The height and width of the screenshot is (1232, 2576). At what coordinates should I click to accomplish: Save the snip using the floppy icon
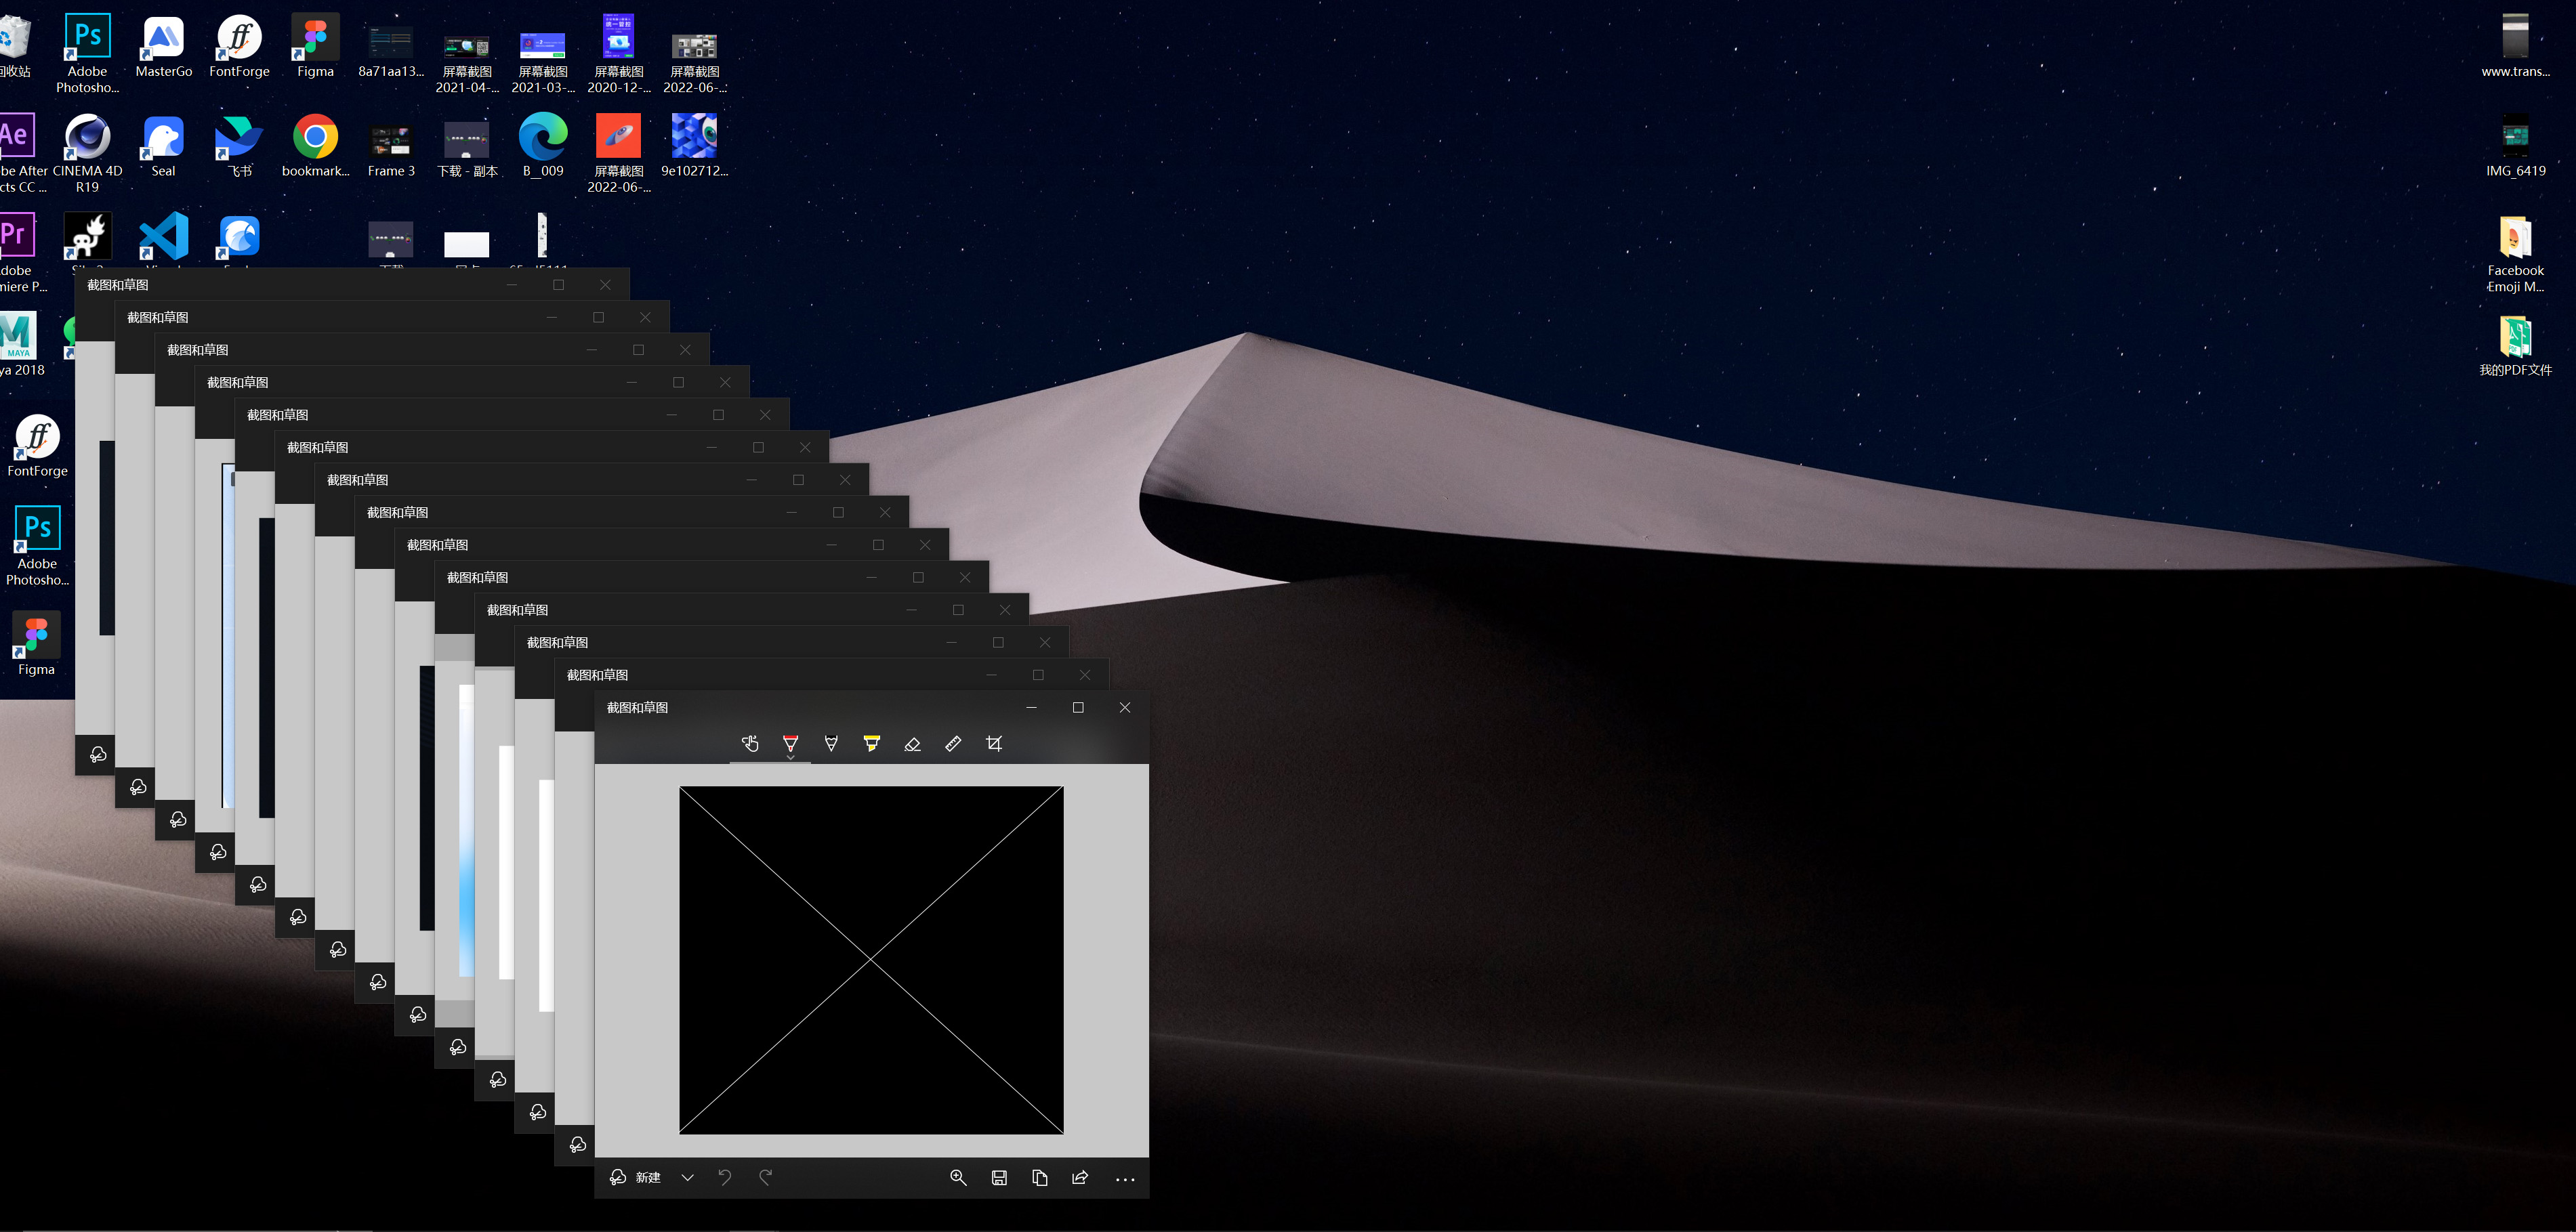pyautogui.click(x=999, y=1177)
